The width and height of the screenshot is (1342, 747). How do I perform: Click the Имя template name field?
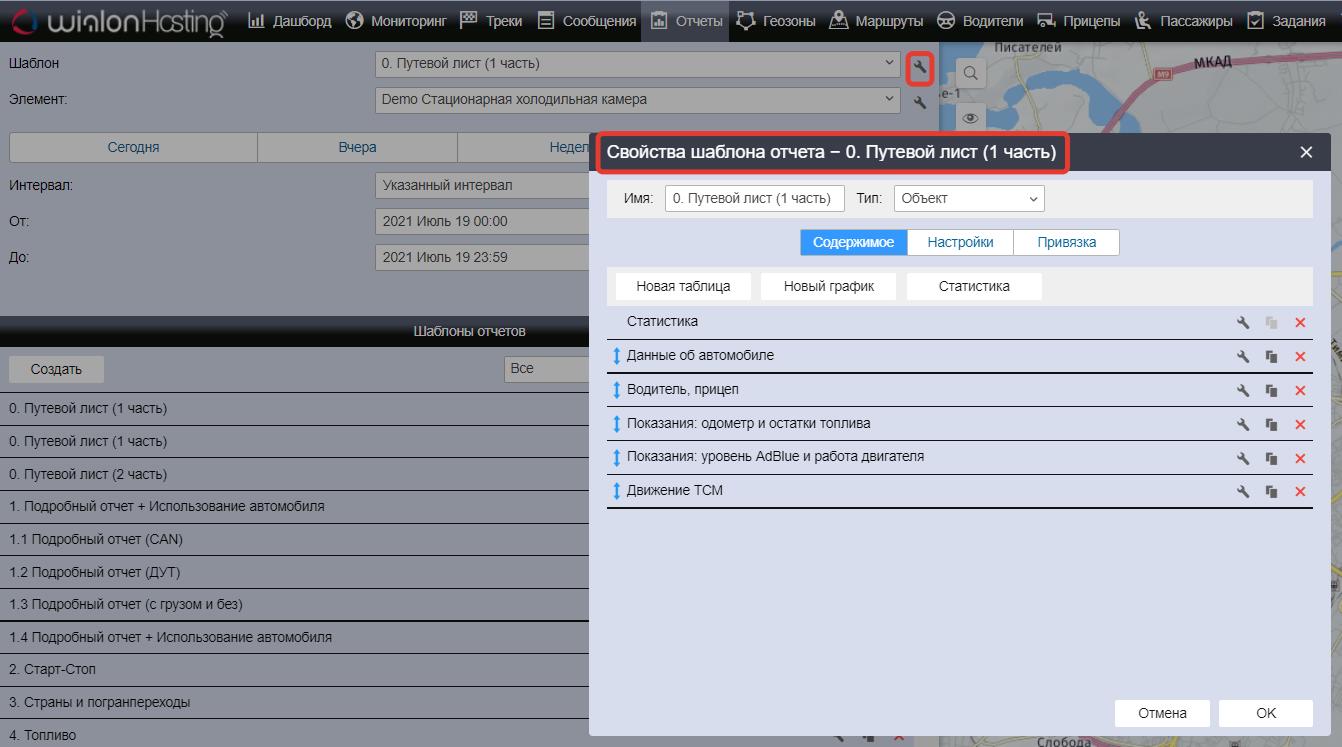[754, 198]
